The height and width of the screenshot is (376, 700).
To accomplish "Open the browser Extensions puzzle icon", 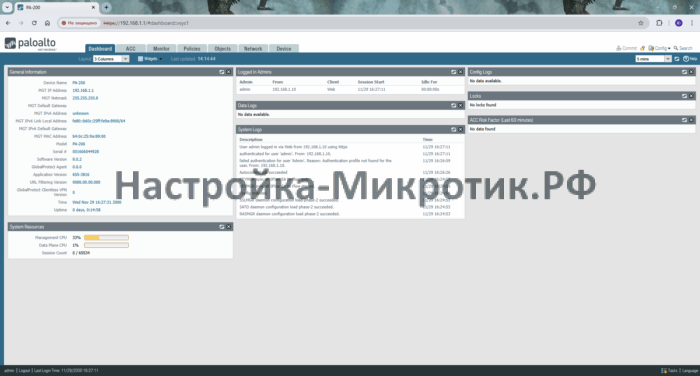I will click(x=659, y=23).
